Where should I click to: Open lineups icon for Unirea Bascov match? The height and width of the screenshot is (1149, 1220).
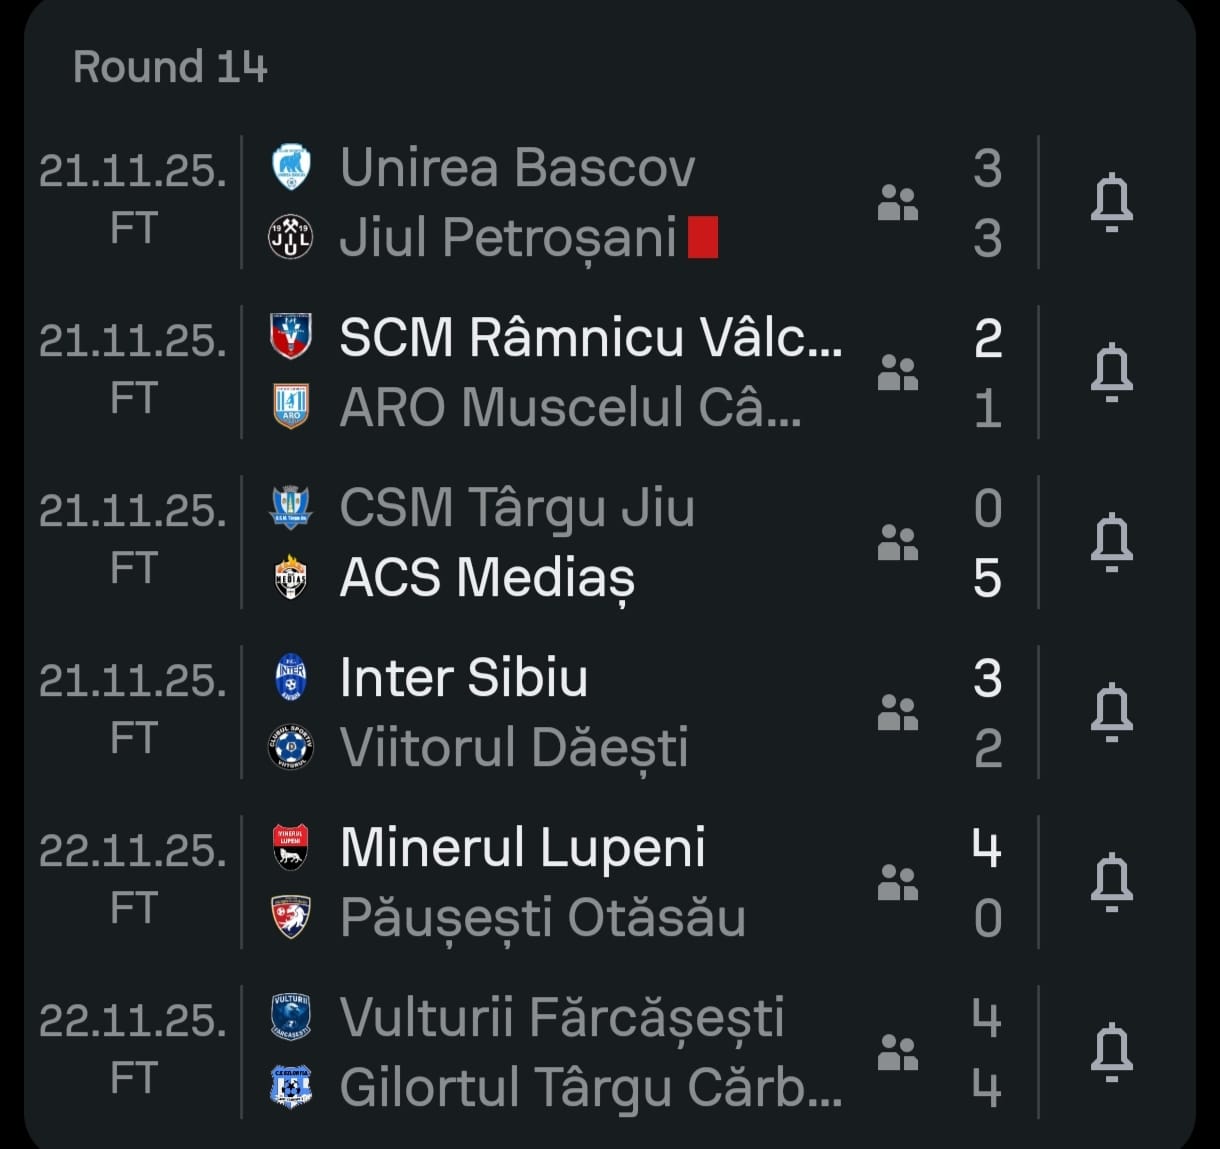click(x=897, y=202)
